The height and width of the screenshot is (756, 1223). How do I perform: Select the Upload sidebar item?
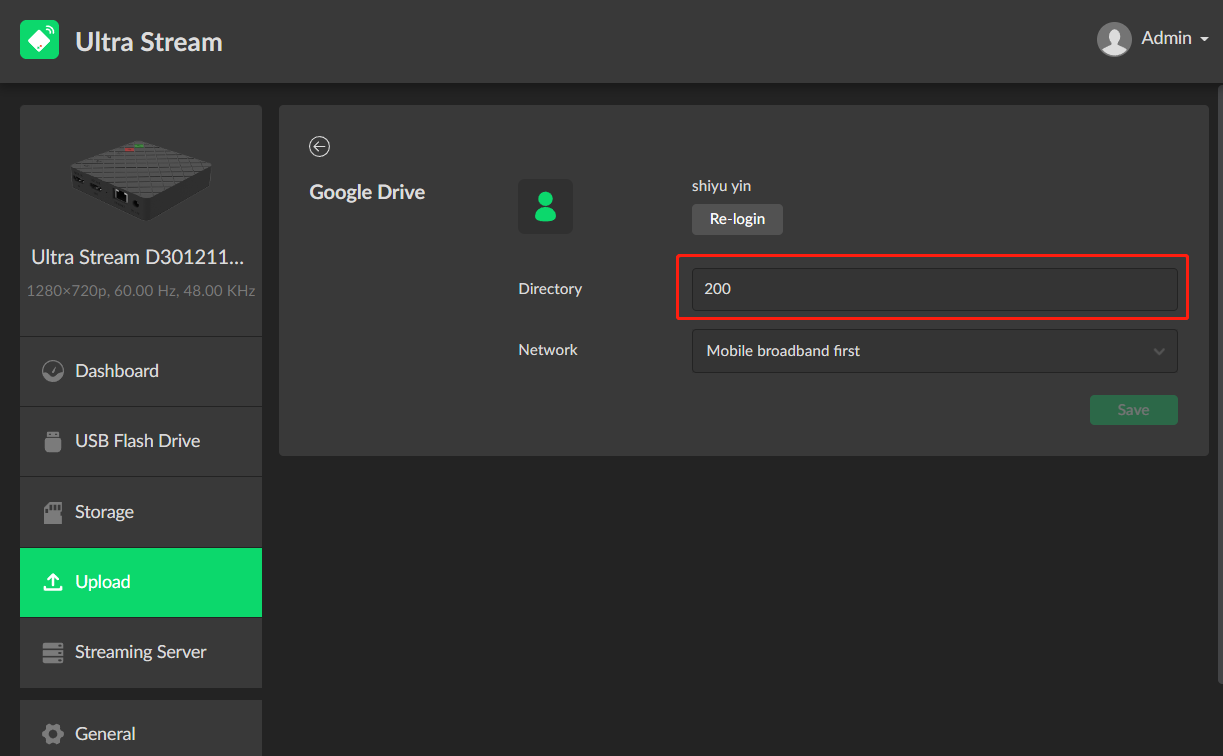coord(141,582)
